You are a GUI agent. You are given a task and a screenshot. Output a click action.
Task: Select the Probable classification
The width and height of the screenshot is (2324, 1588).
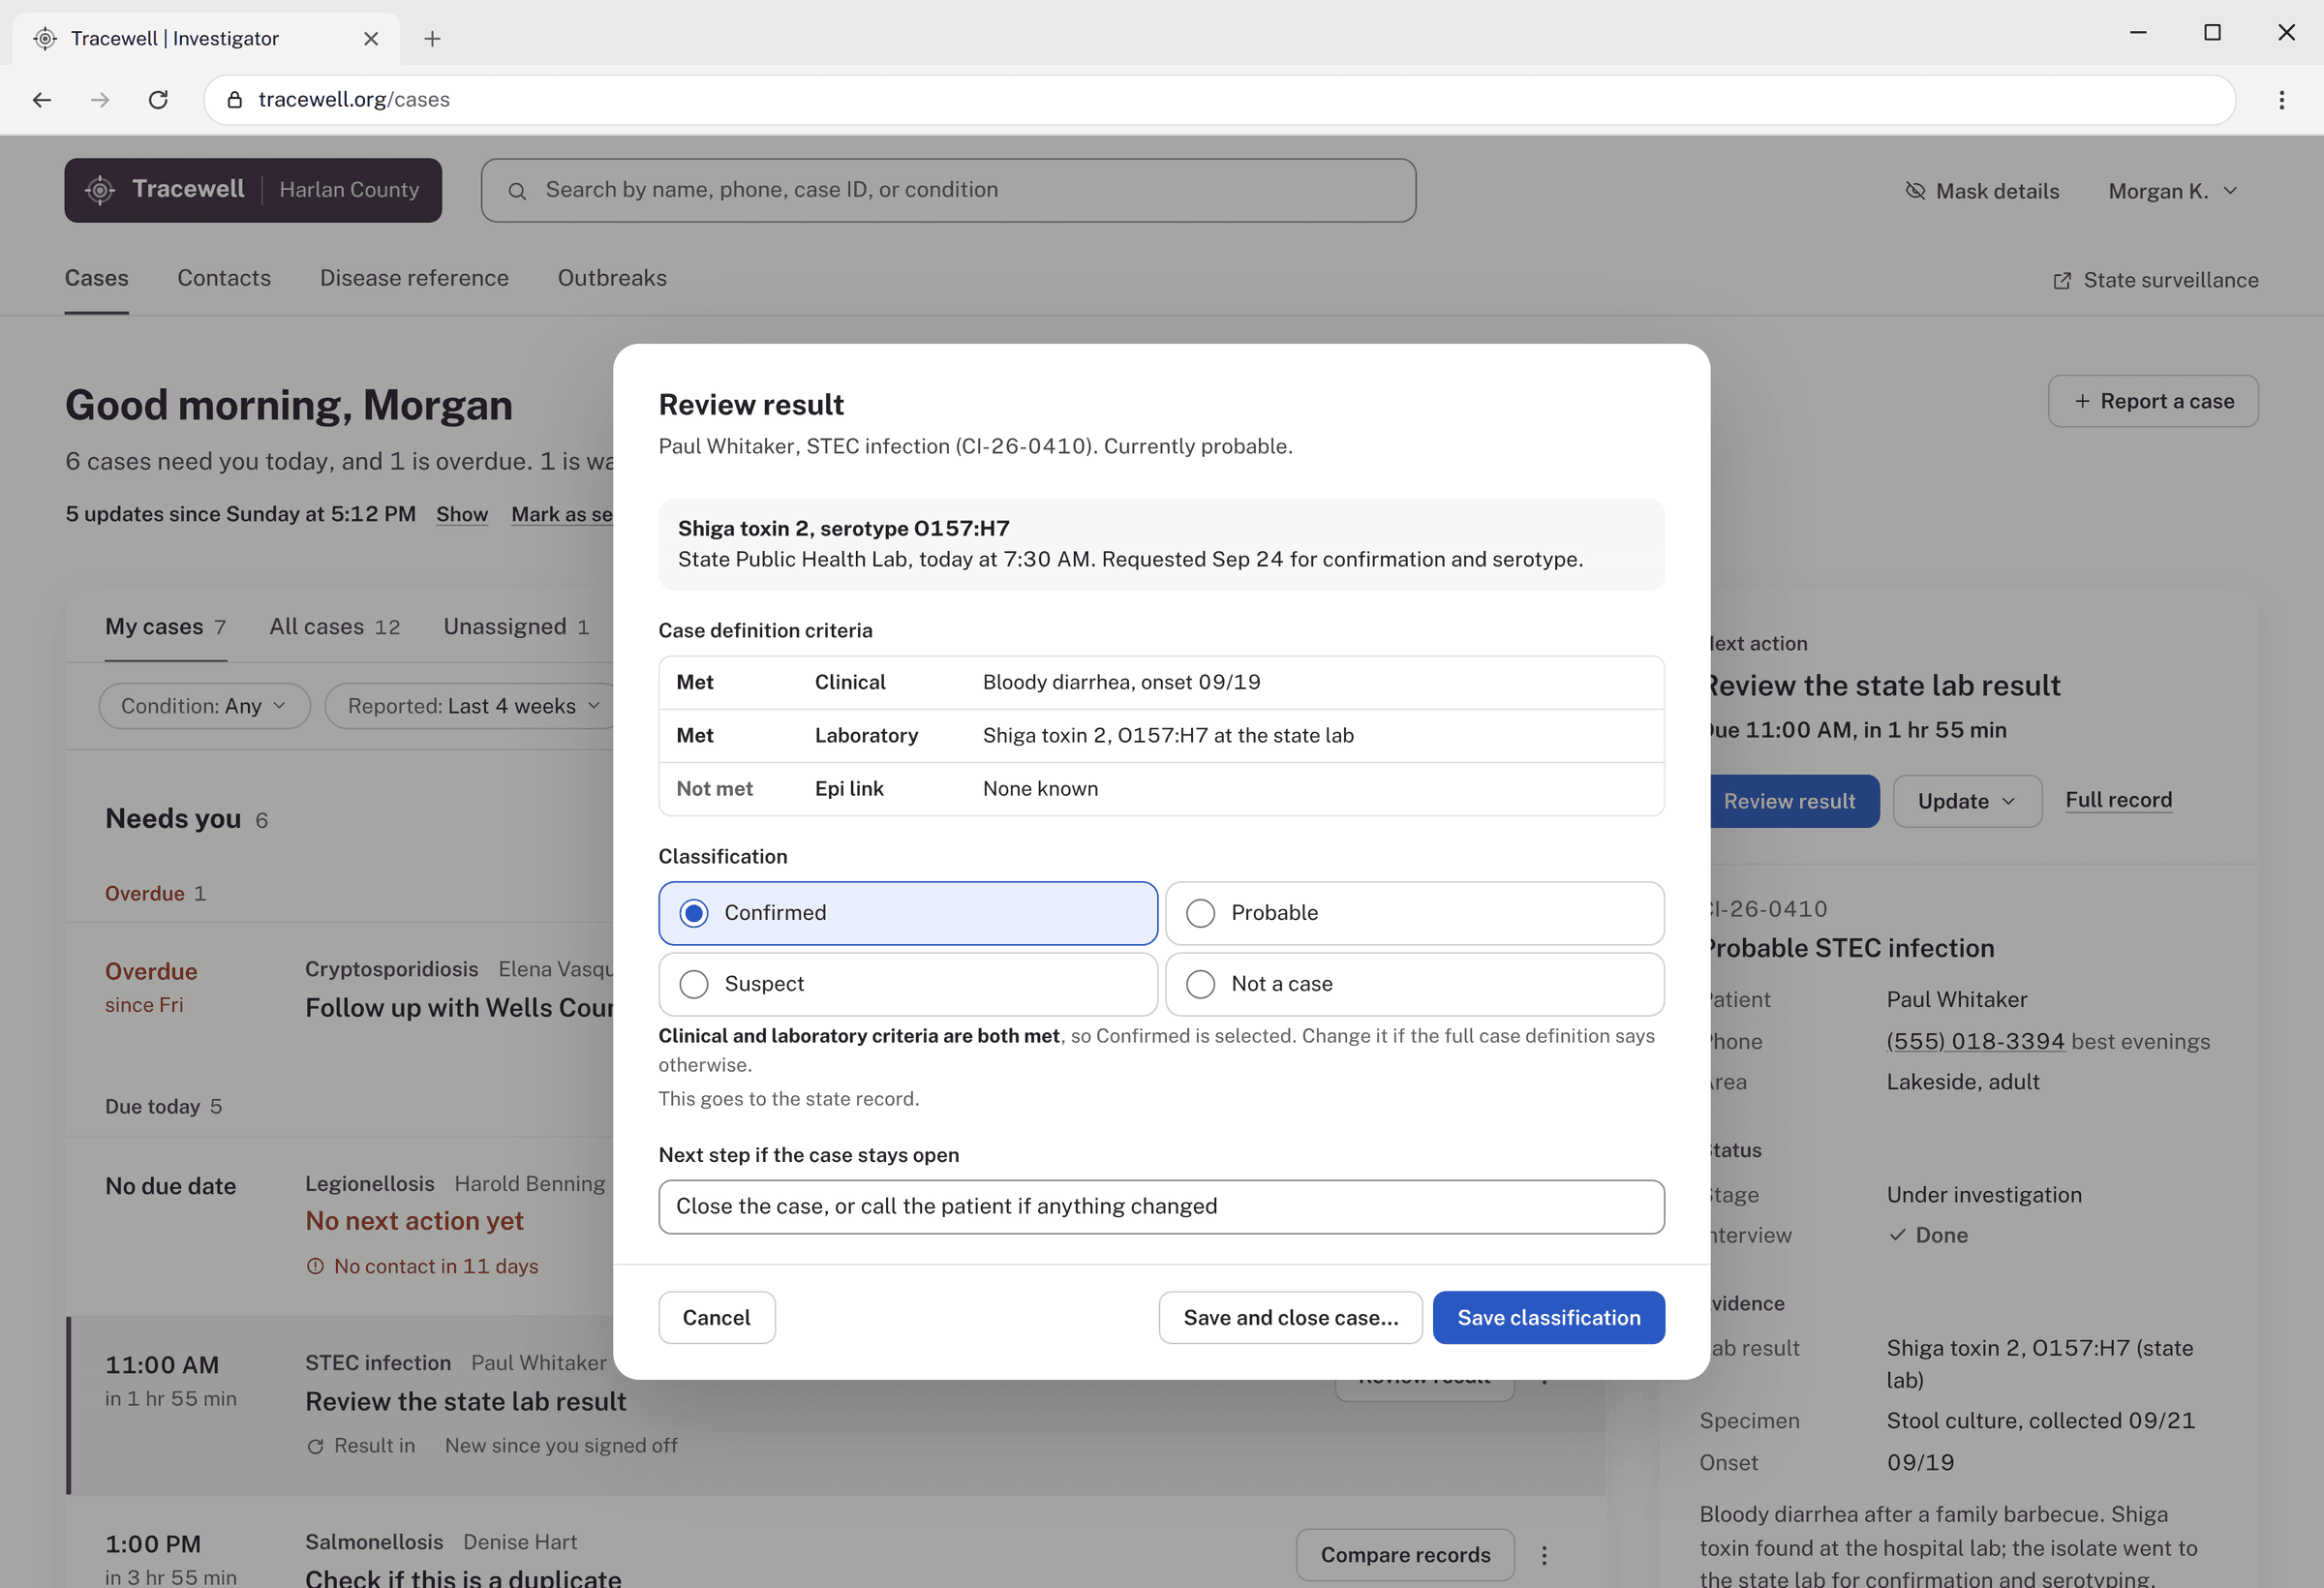click(1414, 913)
